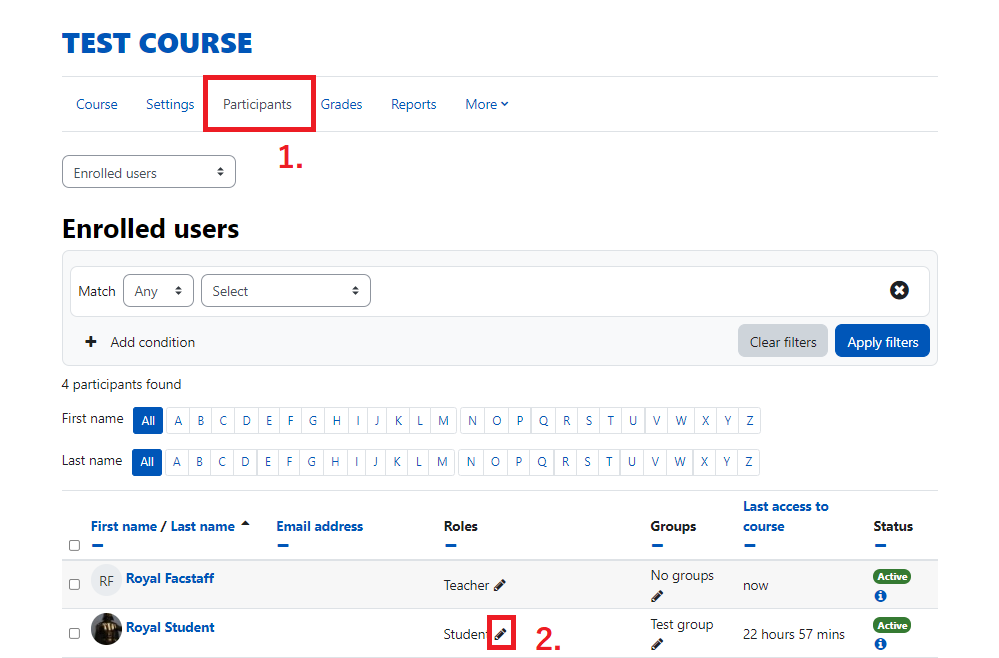999x658 pixels.
Task: Open the Match Any dropdown
Action: pos(158,290)
